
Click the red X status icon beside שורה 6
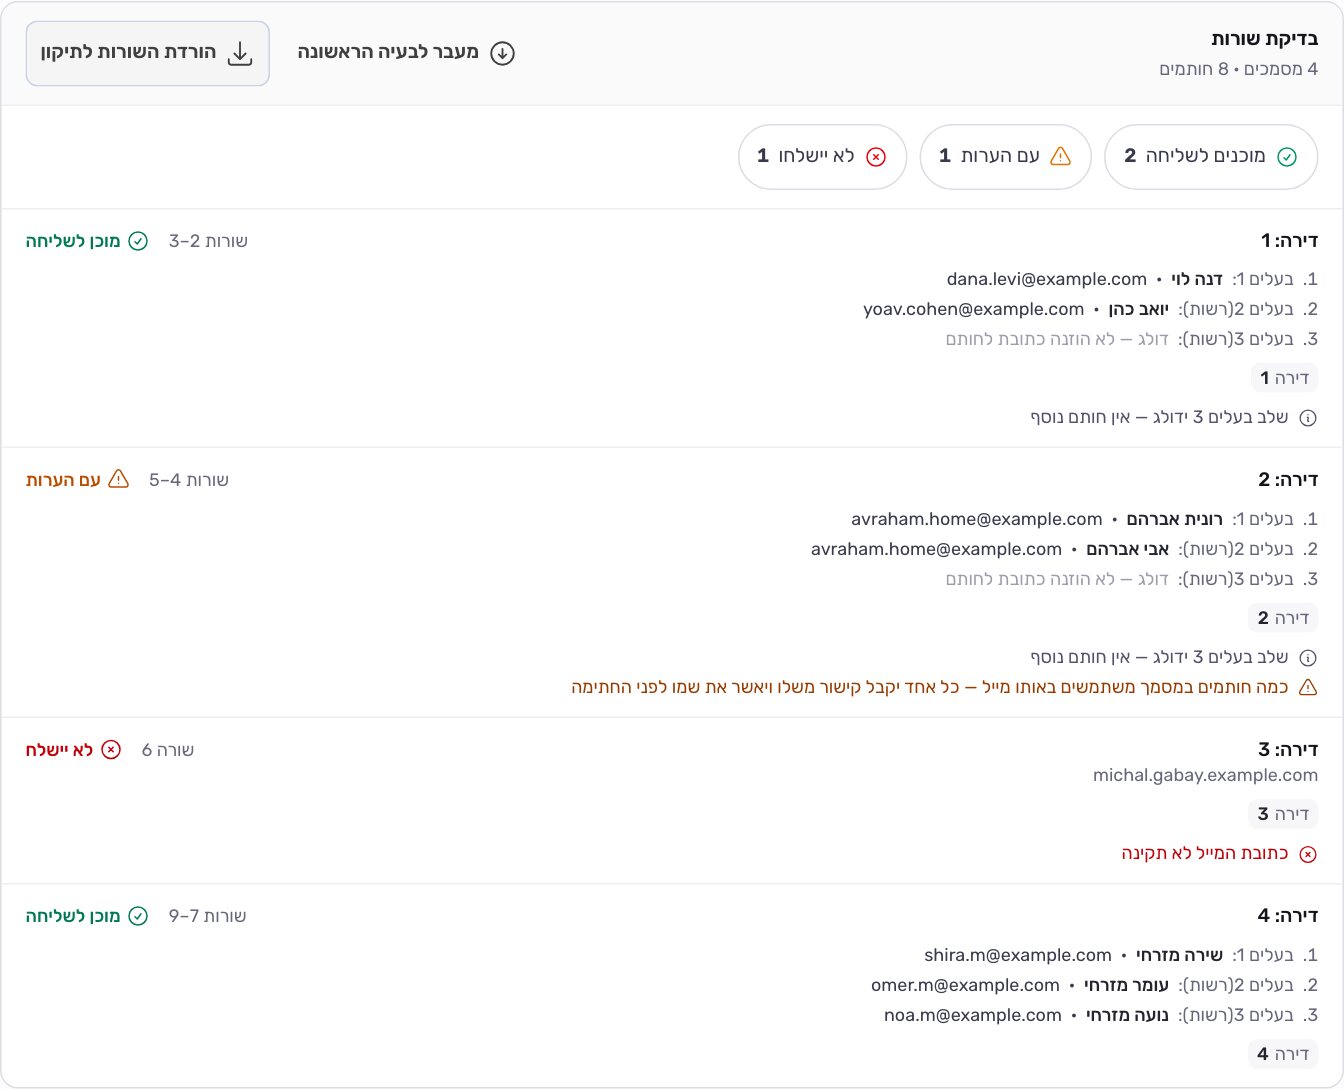click(111, 750)
